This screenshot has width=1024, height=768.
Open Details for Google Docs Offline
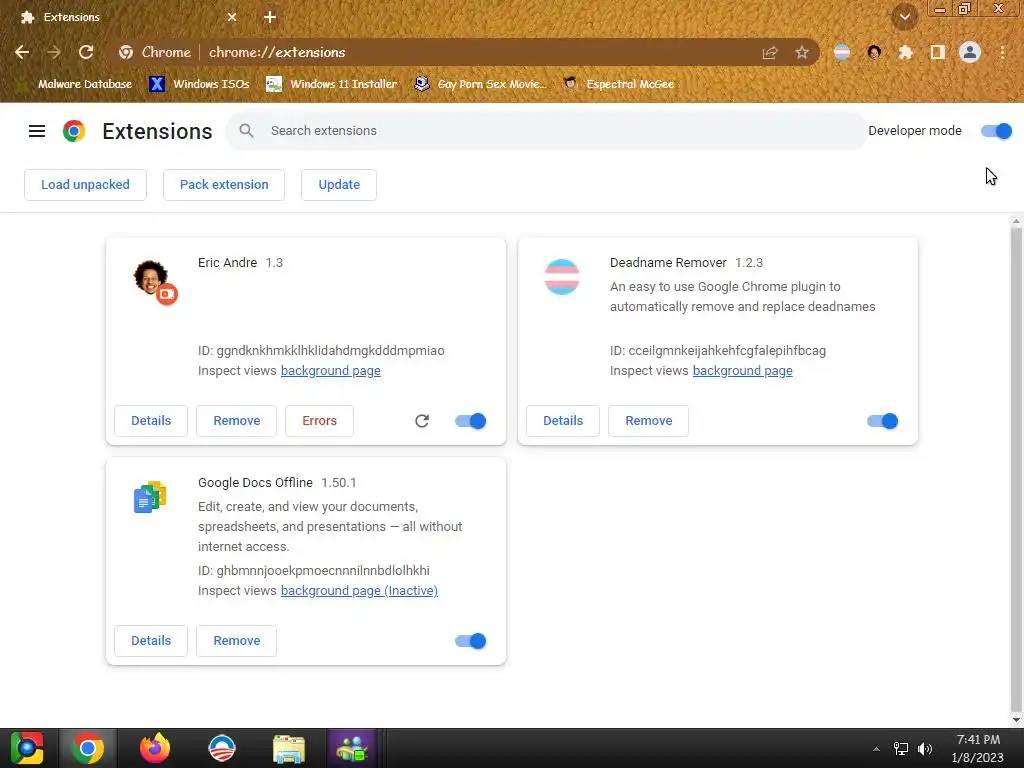(x=151, y=641)
